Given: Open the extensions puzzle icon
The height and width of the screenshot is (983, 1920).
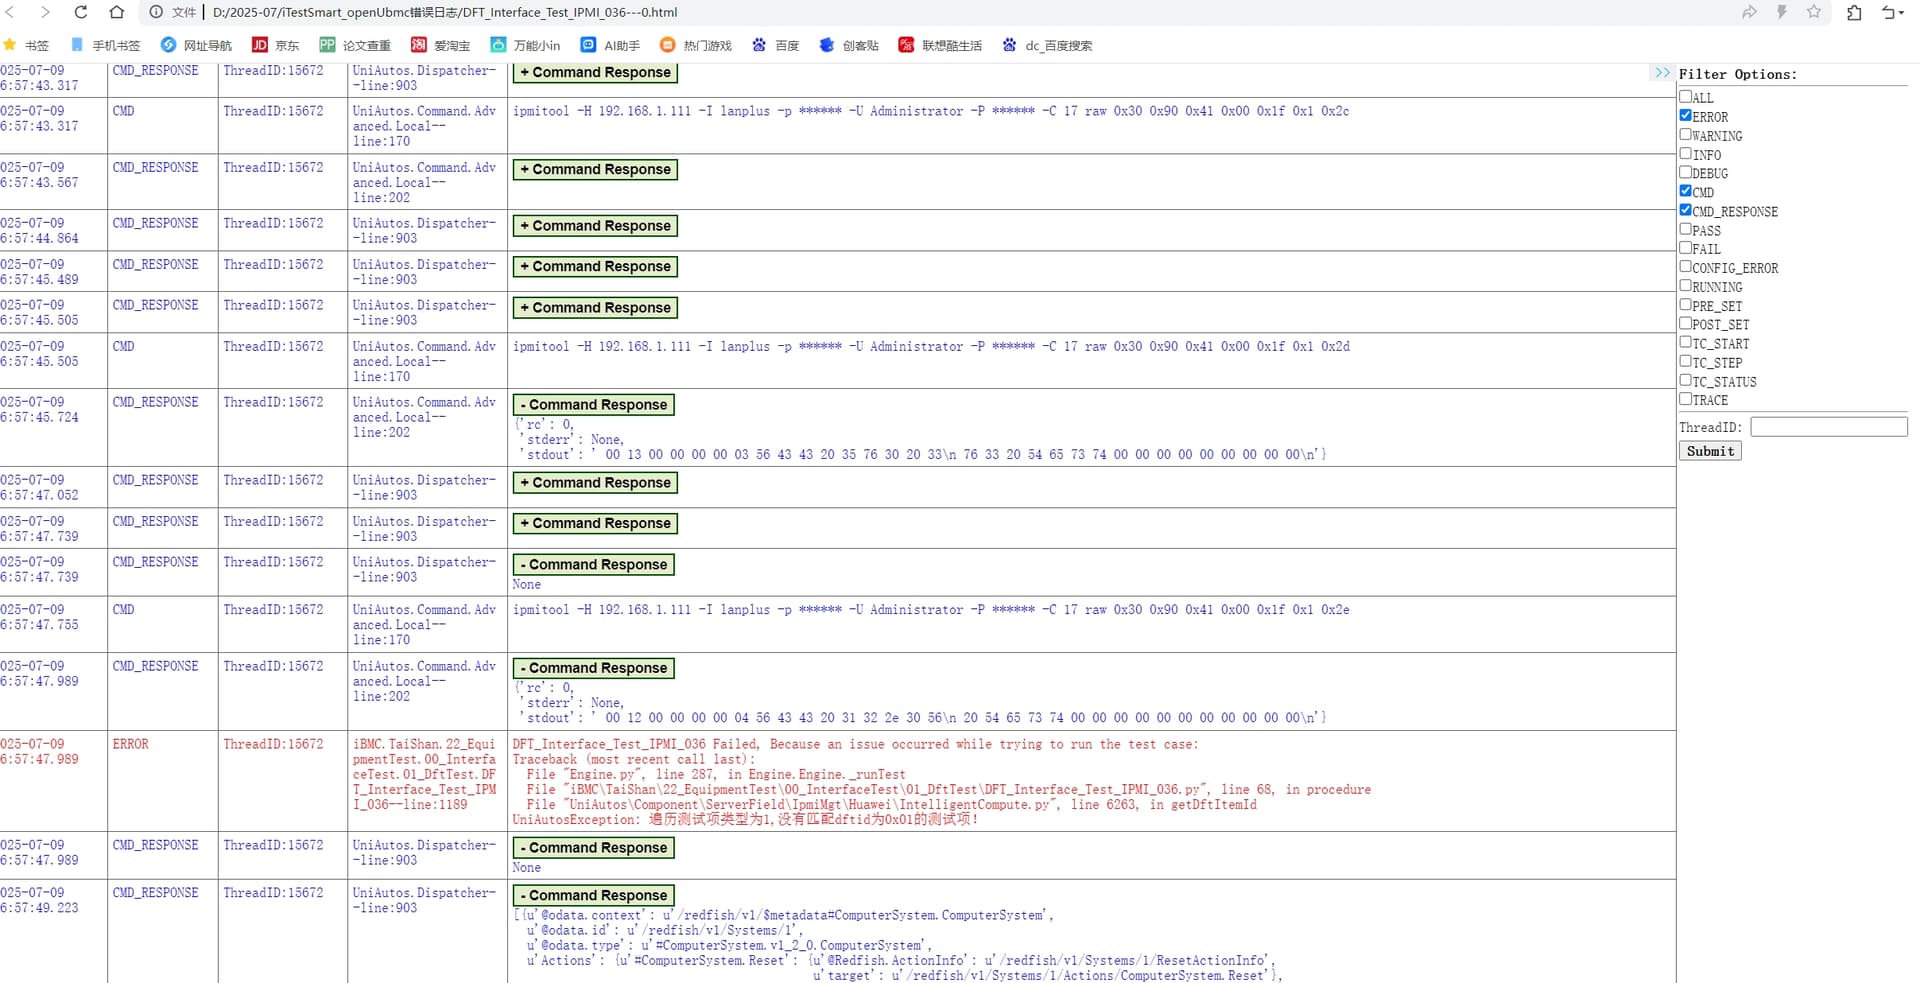Looking at the screenshot, I should 1854,12.
